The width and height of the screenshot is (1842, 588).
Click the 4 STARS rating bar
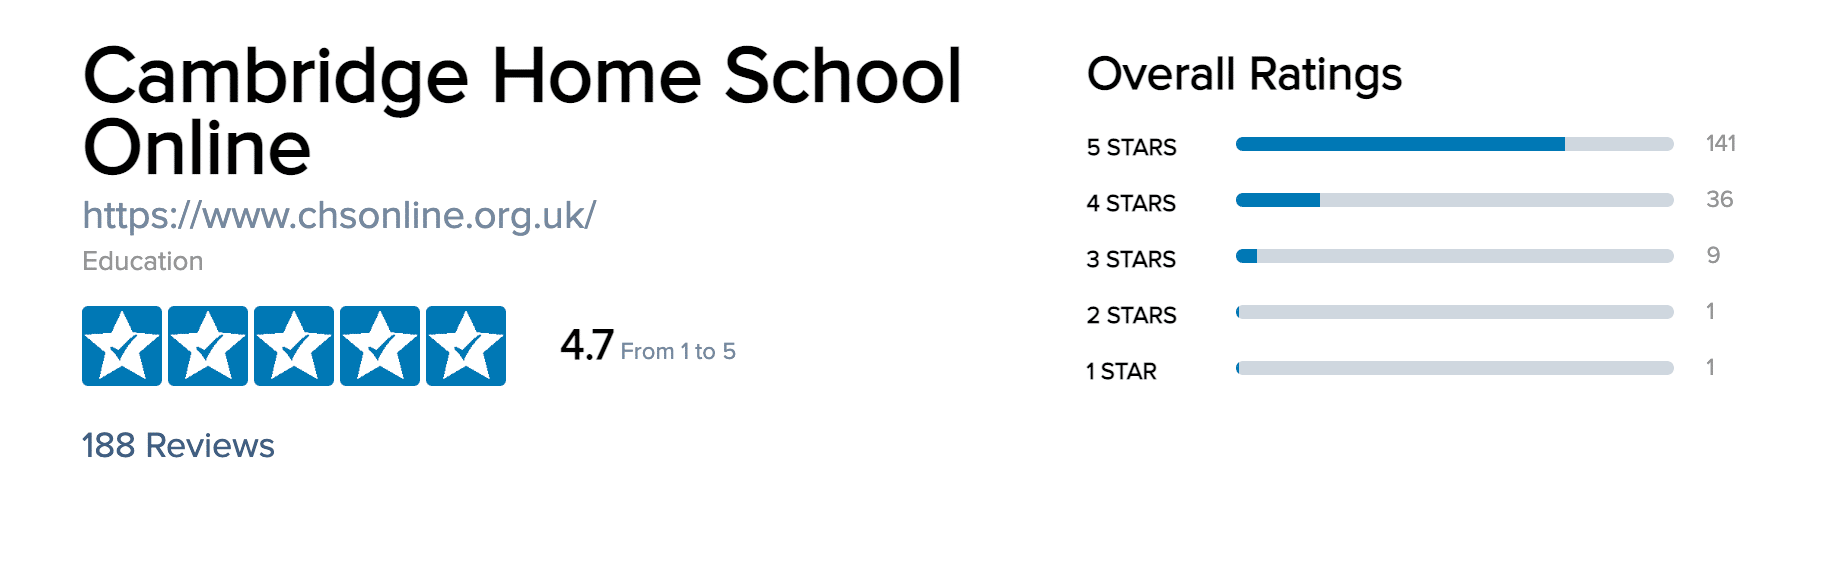click(x=1454, y=200)
